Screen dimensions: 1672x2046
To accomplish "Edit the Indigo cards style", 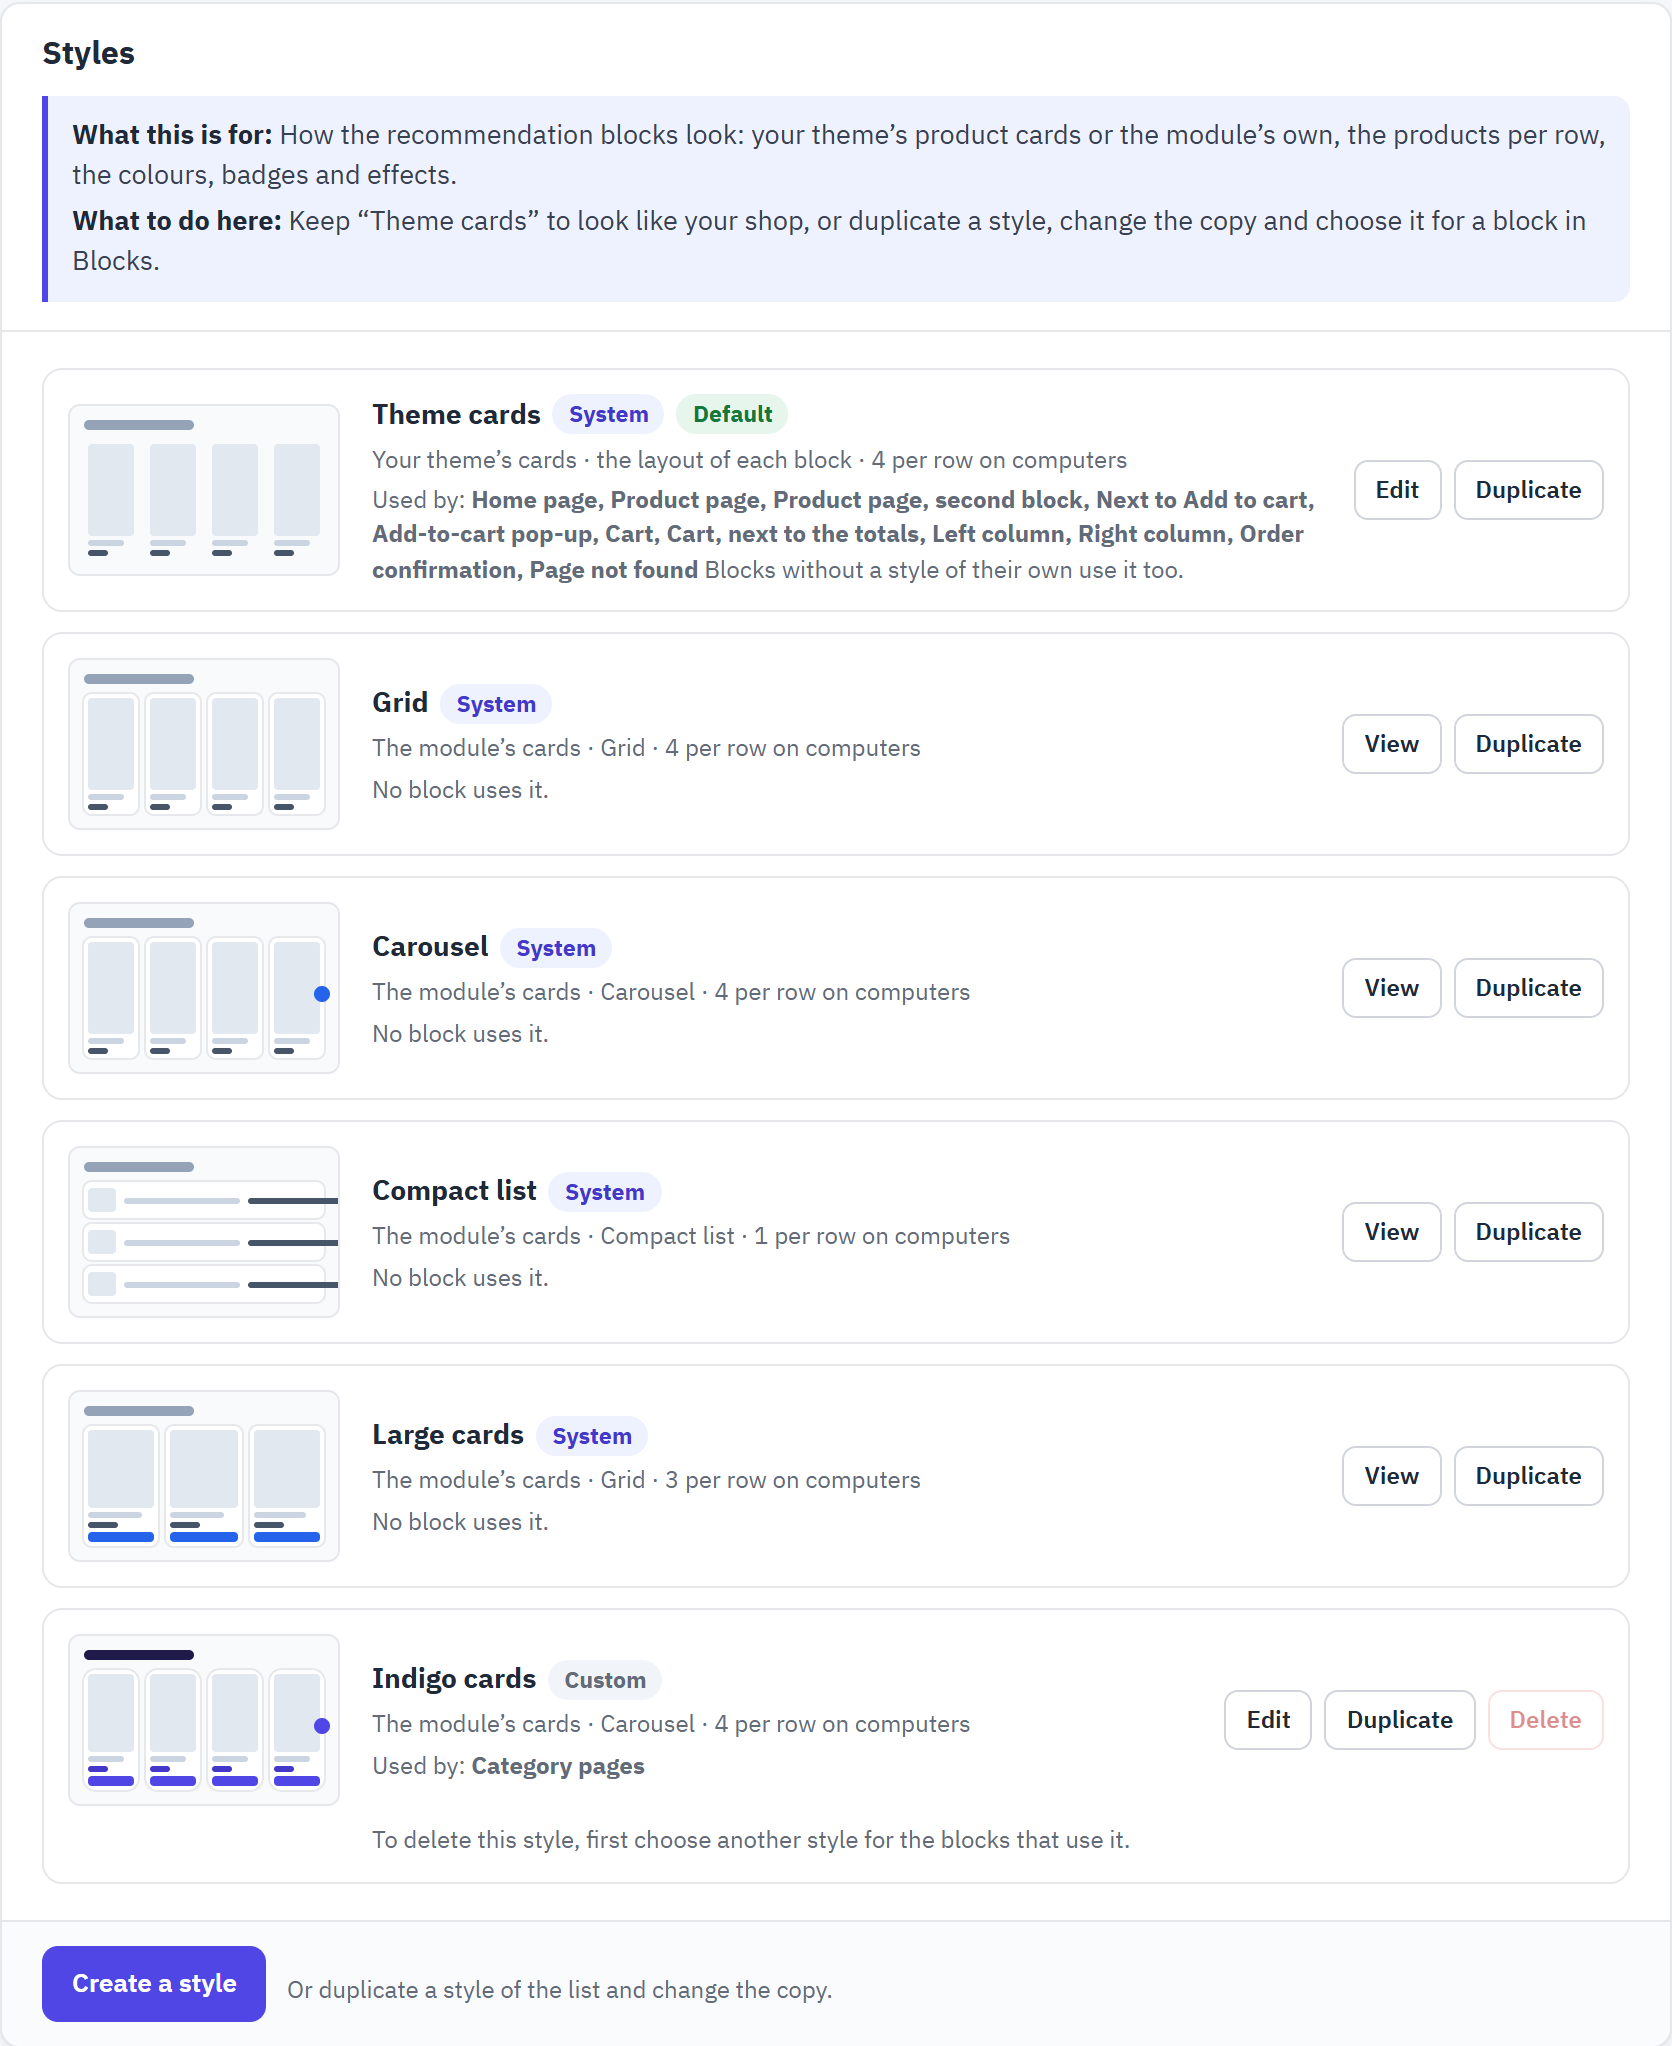I will (1268, 1720).
